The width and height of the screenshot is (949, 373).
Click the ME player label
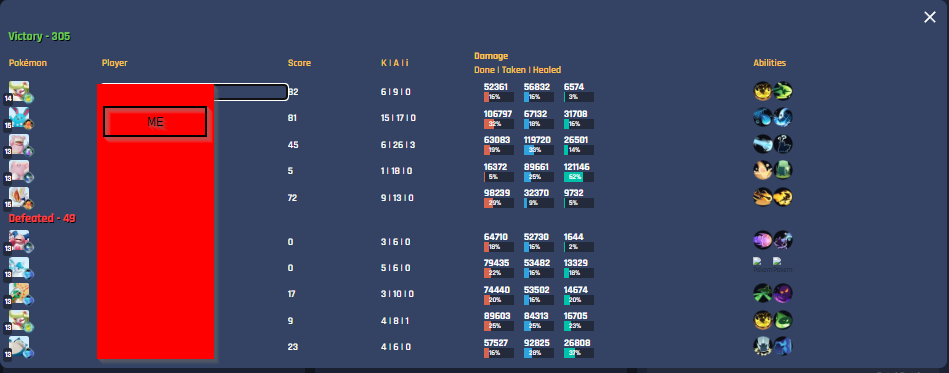coord(155,122)
